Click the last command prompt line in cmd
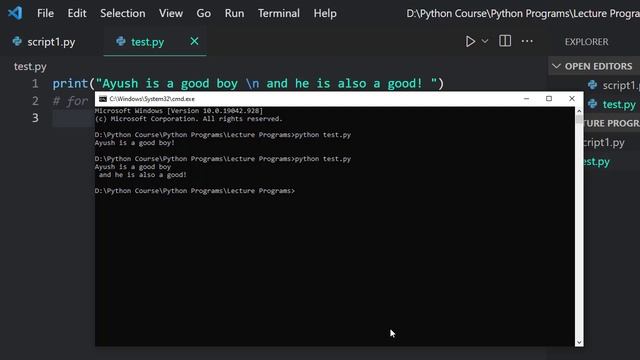This screenshot has height=360, width=640. coord(195,191)
